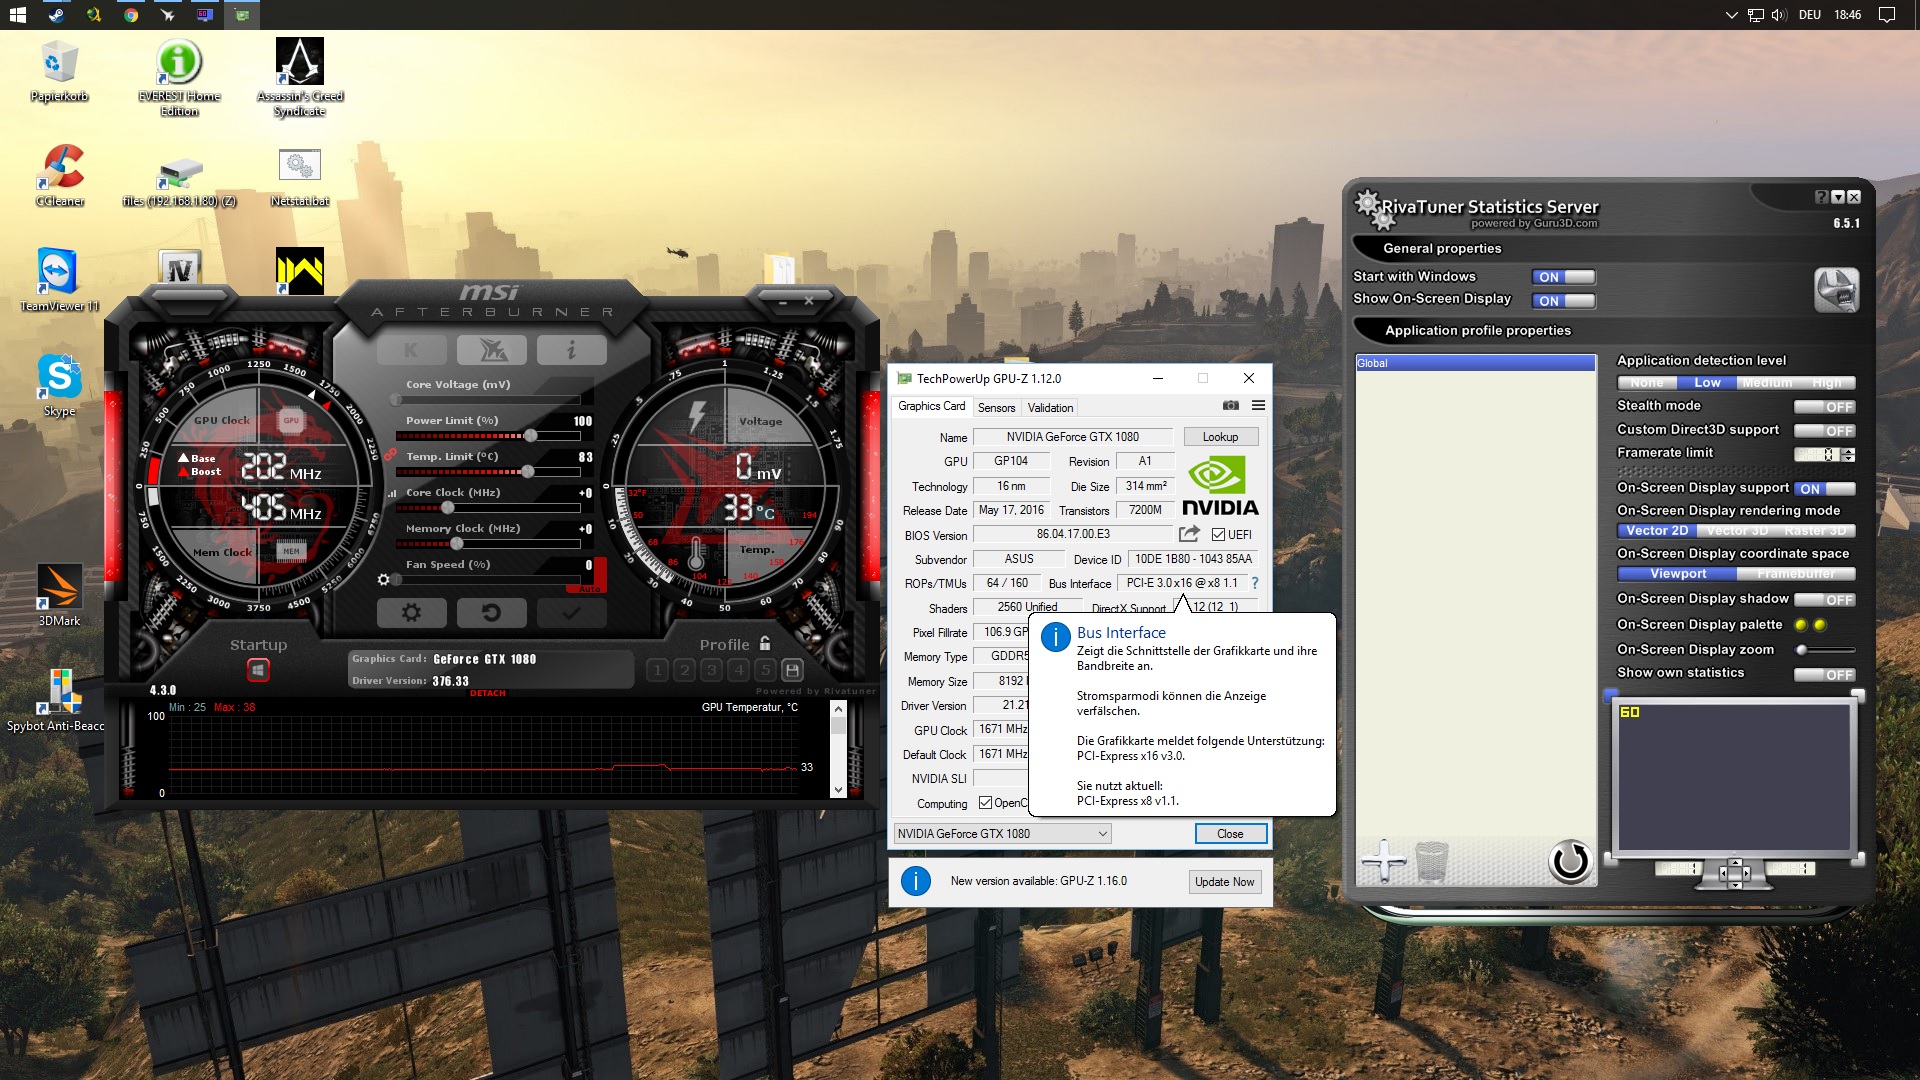Click the second On-Screen Display palette color dot
The width and height of the screenshot is (1920, 1080).
tap(1820, 625)
